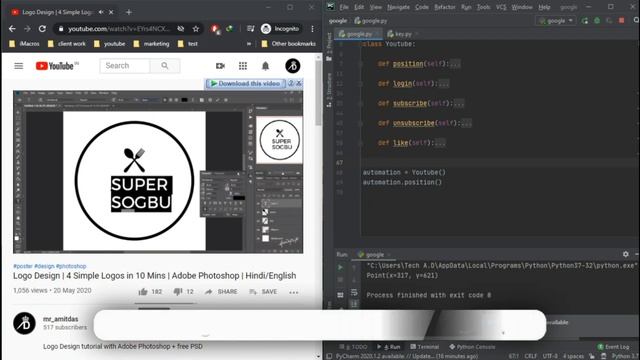
Task: Open the test bookmark folder
Action: (x=188, y=44)
